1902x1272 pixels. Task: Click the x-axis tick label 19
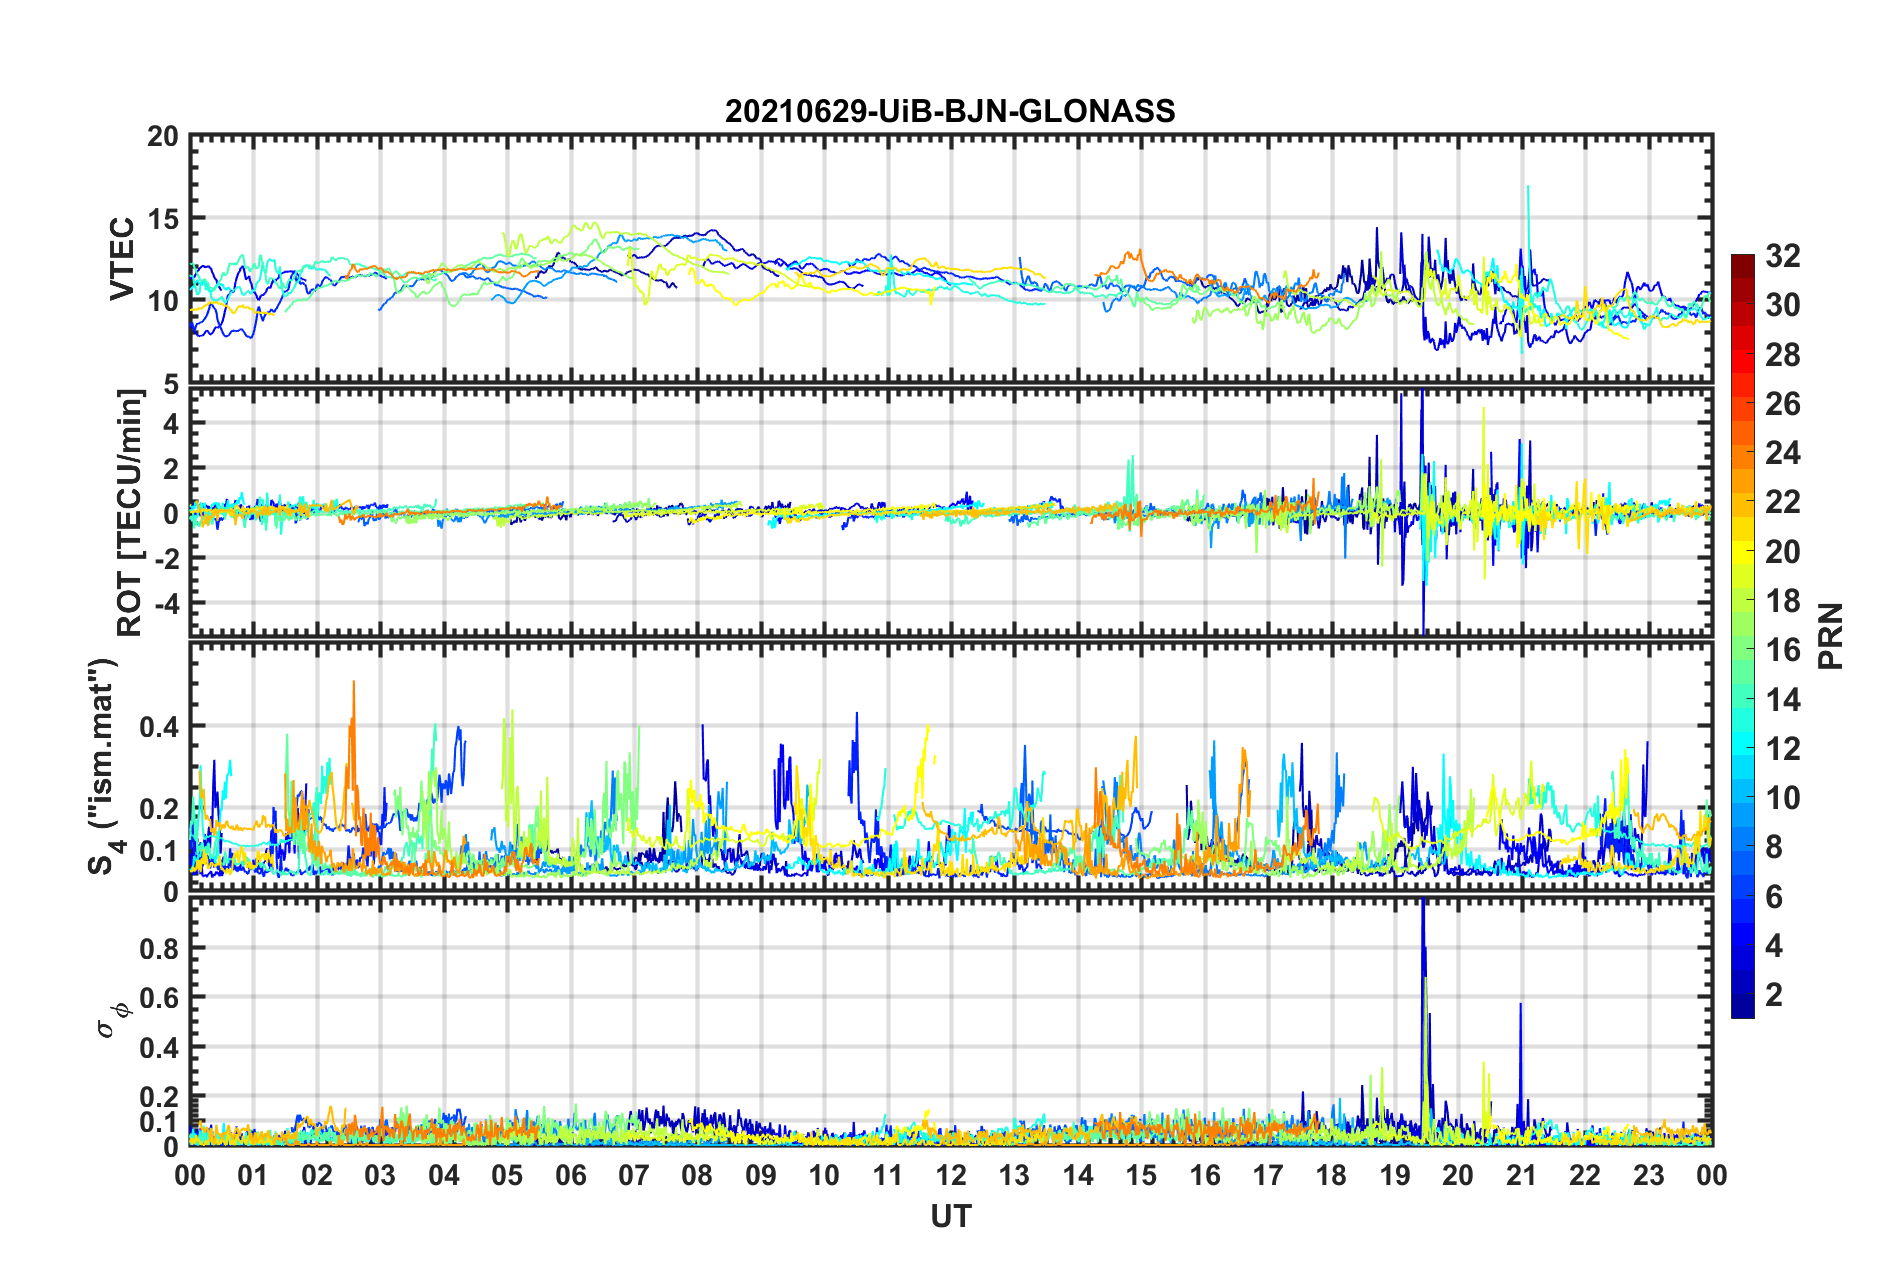(x=1395, y=1175)
